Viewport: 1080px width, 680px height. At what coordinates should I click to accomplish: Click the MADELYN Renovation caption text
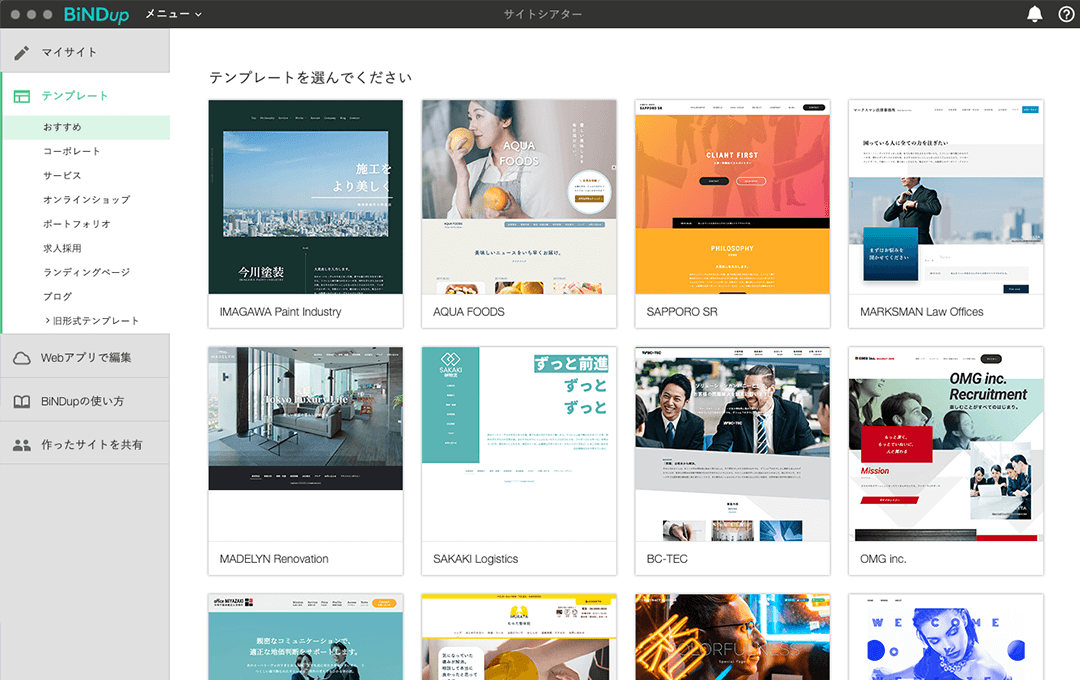(x=274, y=559)
